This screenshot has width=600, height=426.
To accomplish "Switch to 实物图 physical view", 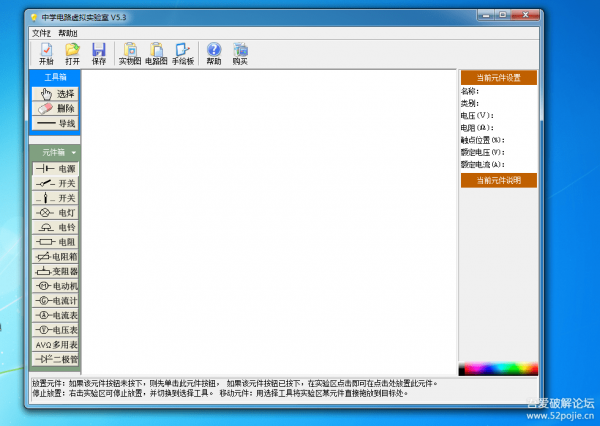I will [130, 53].
